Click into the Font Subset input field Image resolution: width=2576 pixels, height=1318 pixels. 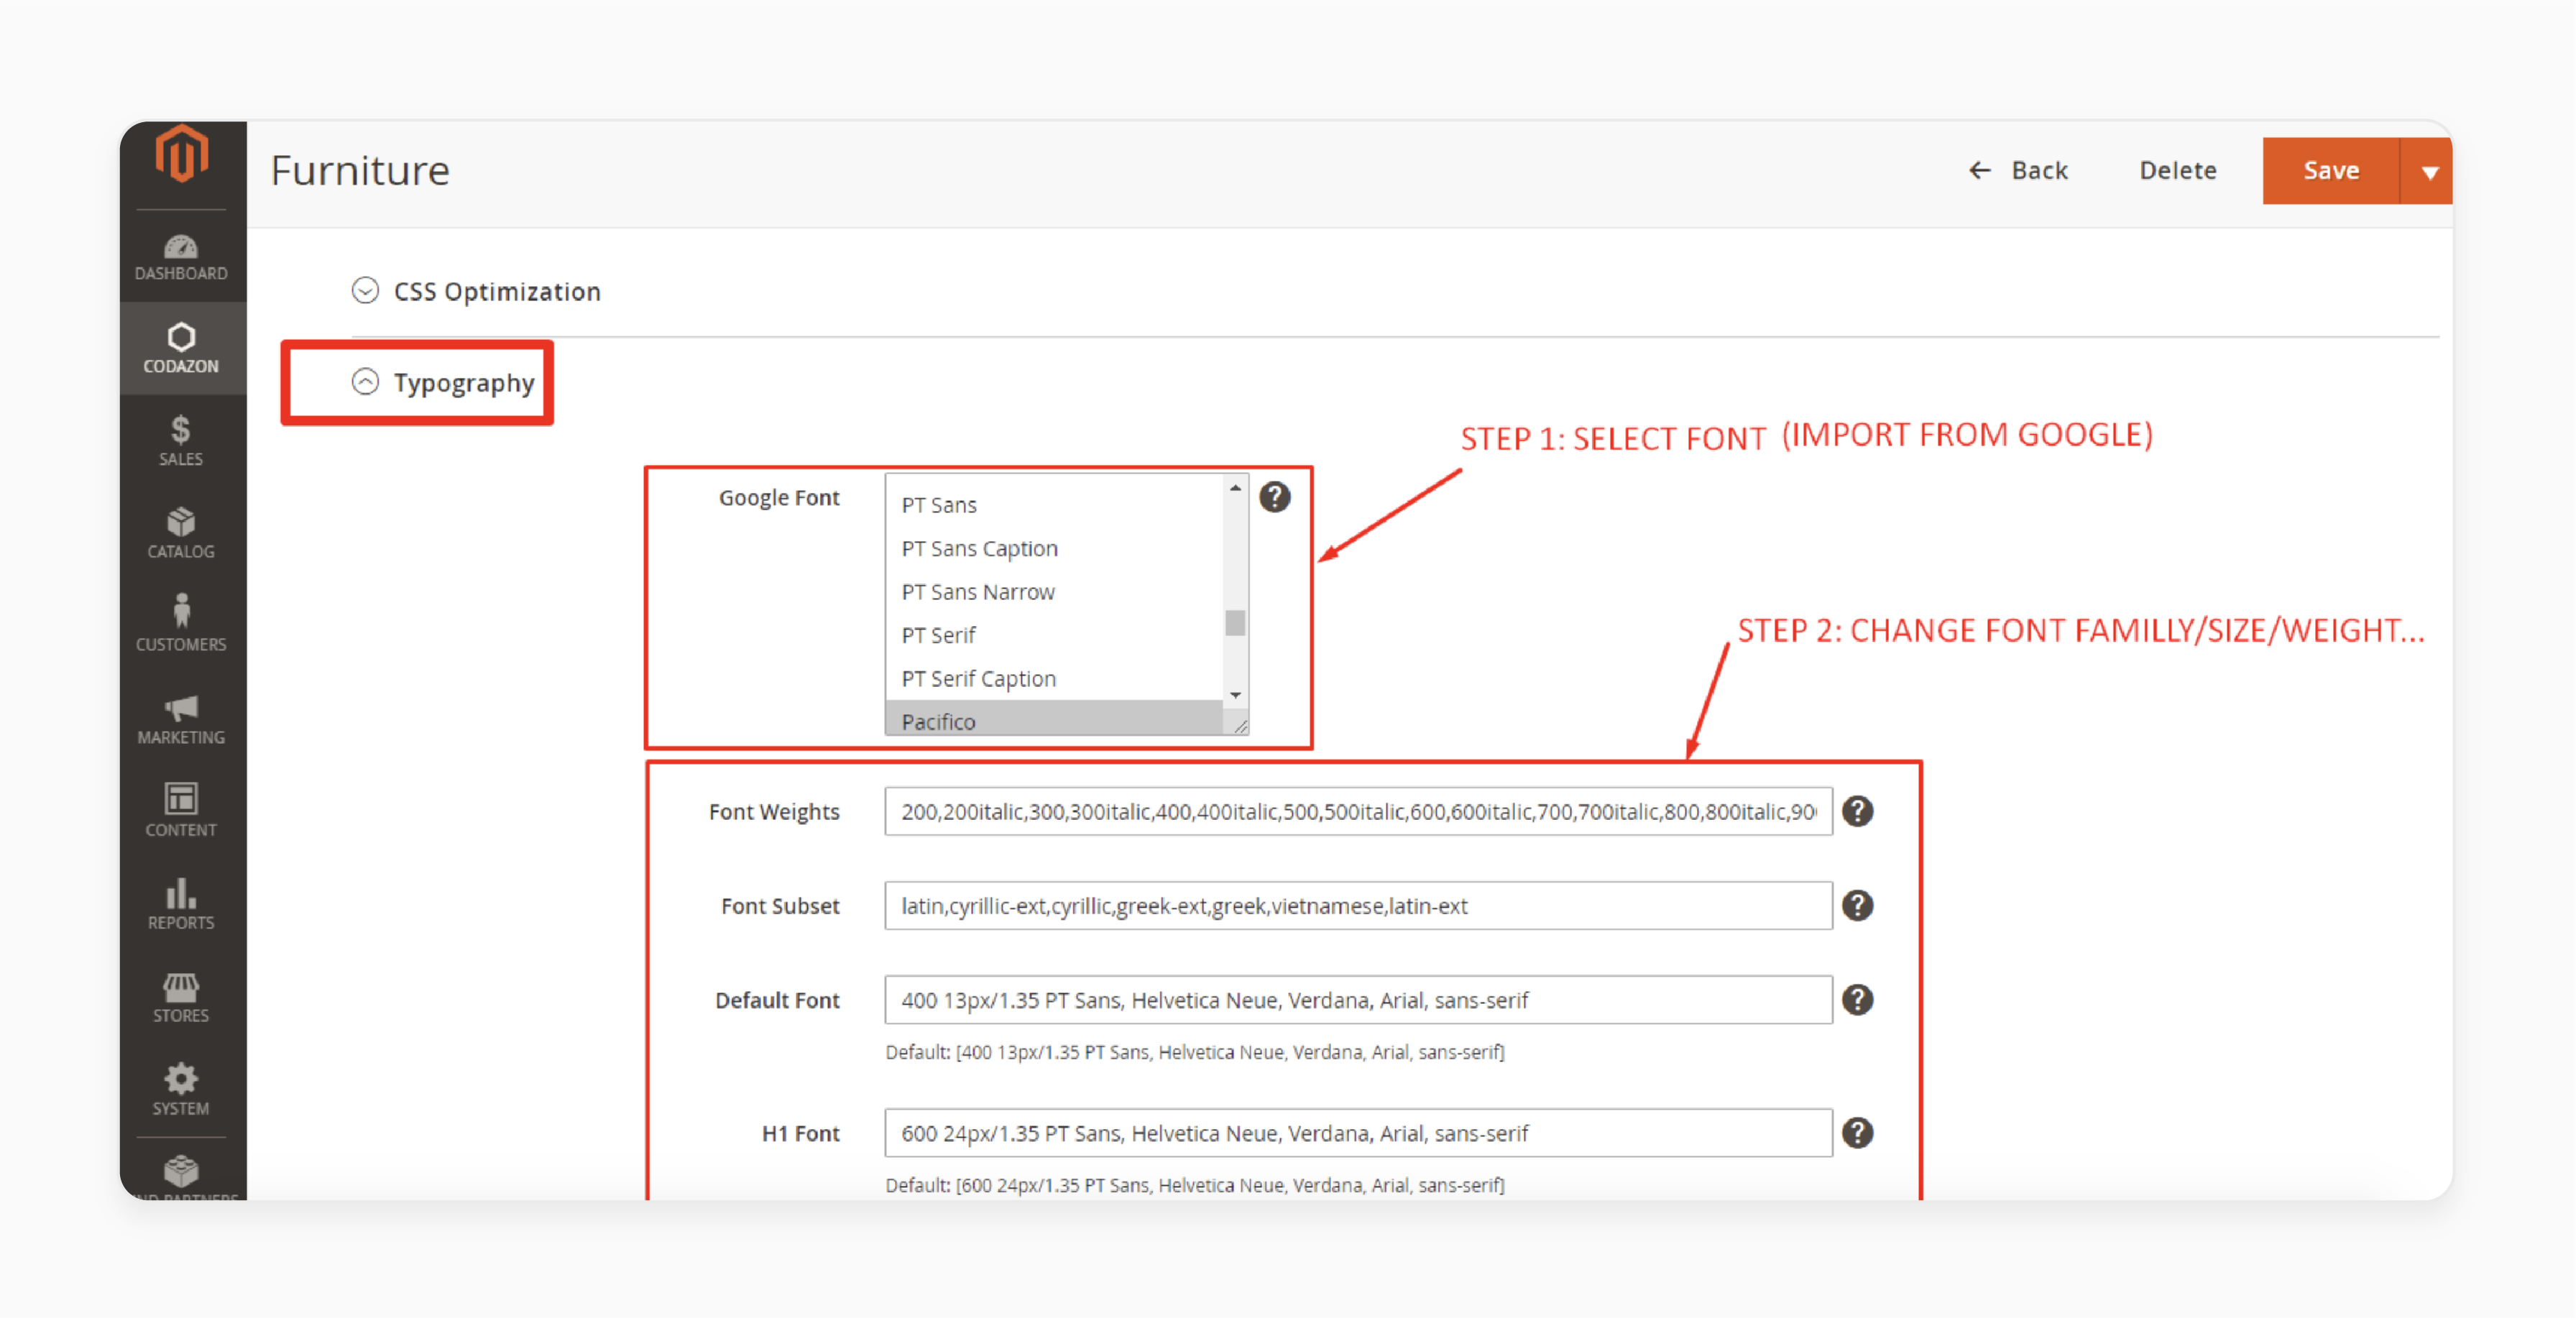tap(1358, 905)
